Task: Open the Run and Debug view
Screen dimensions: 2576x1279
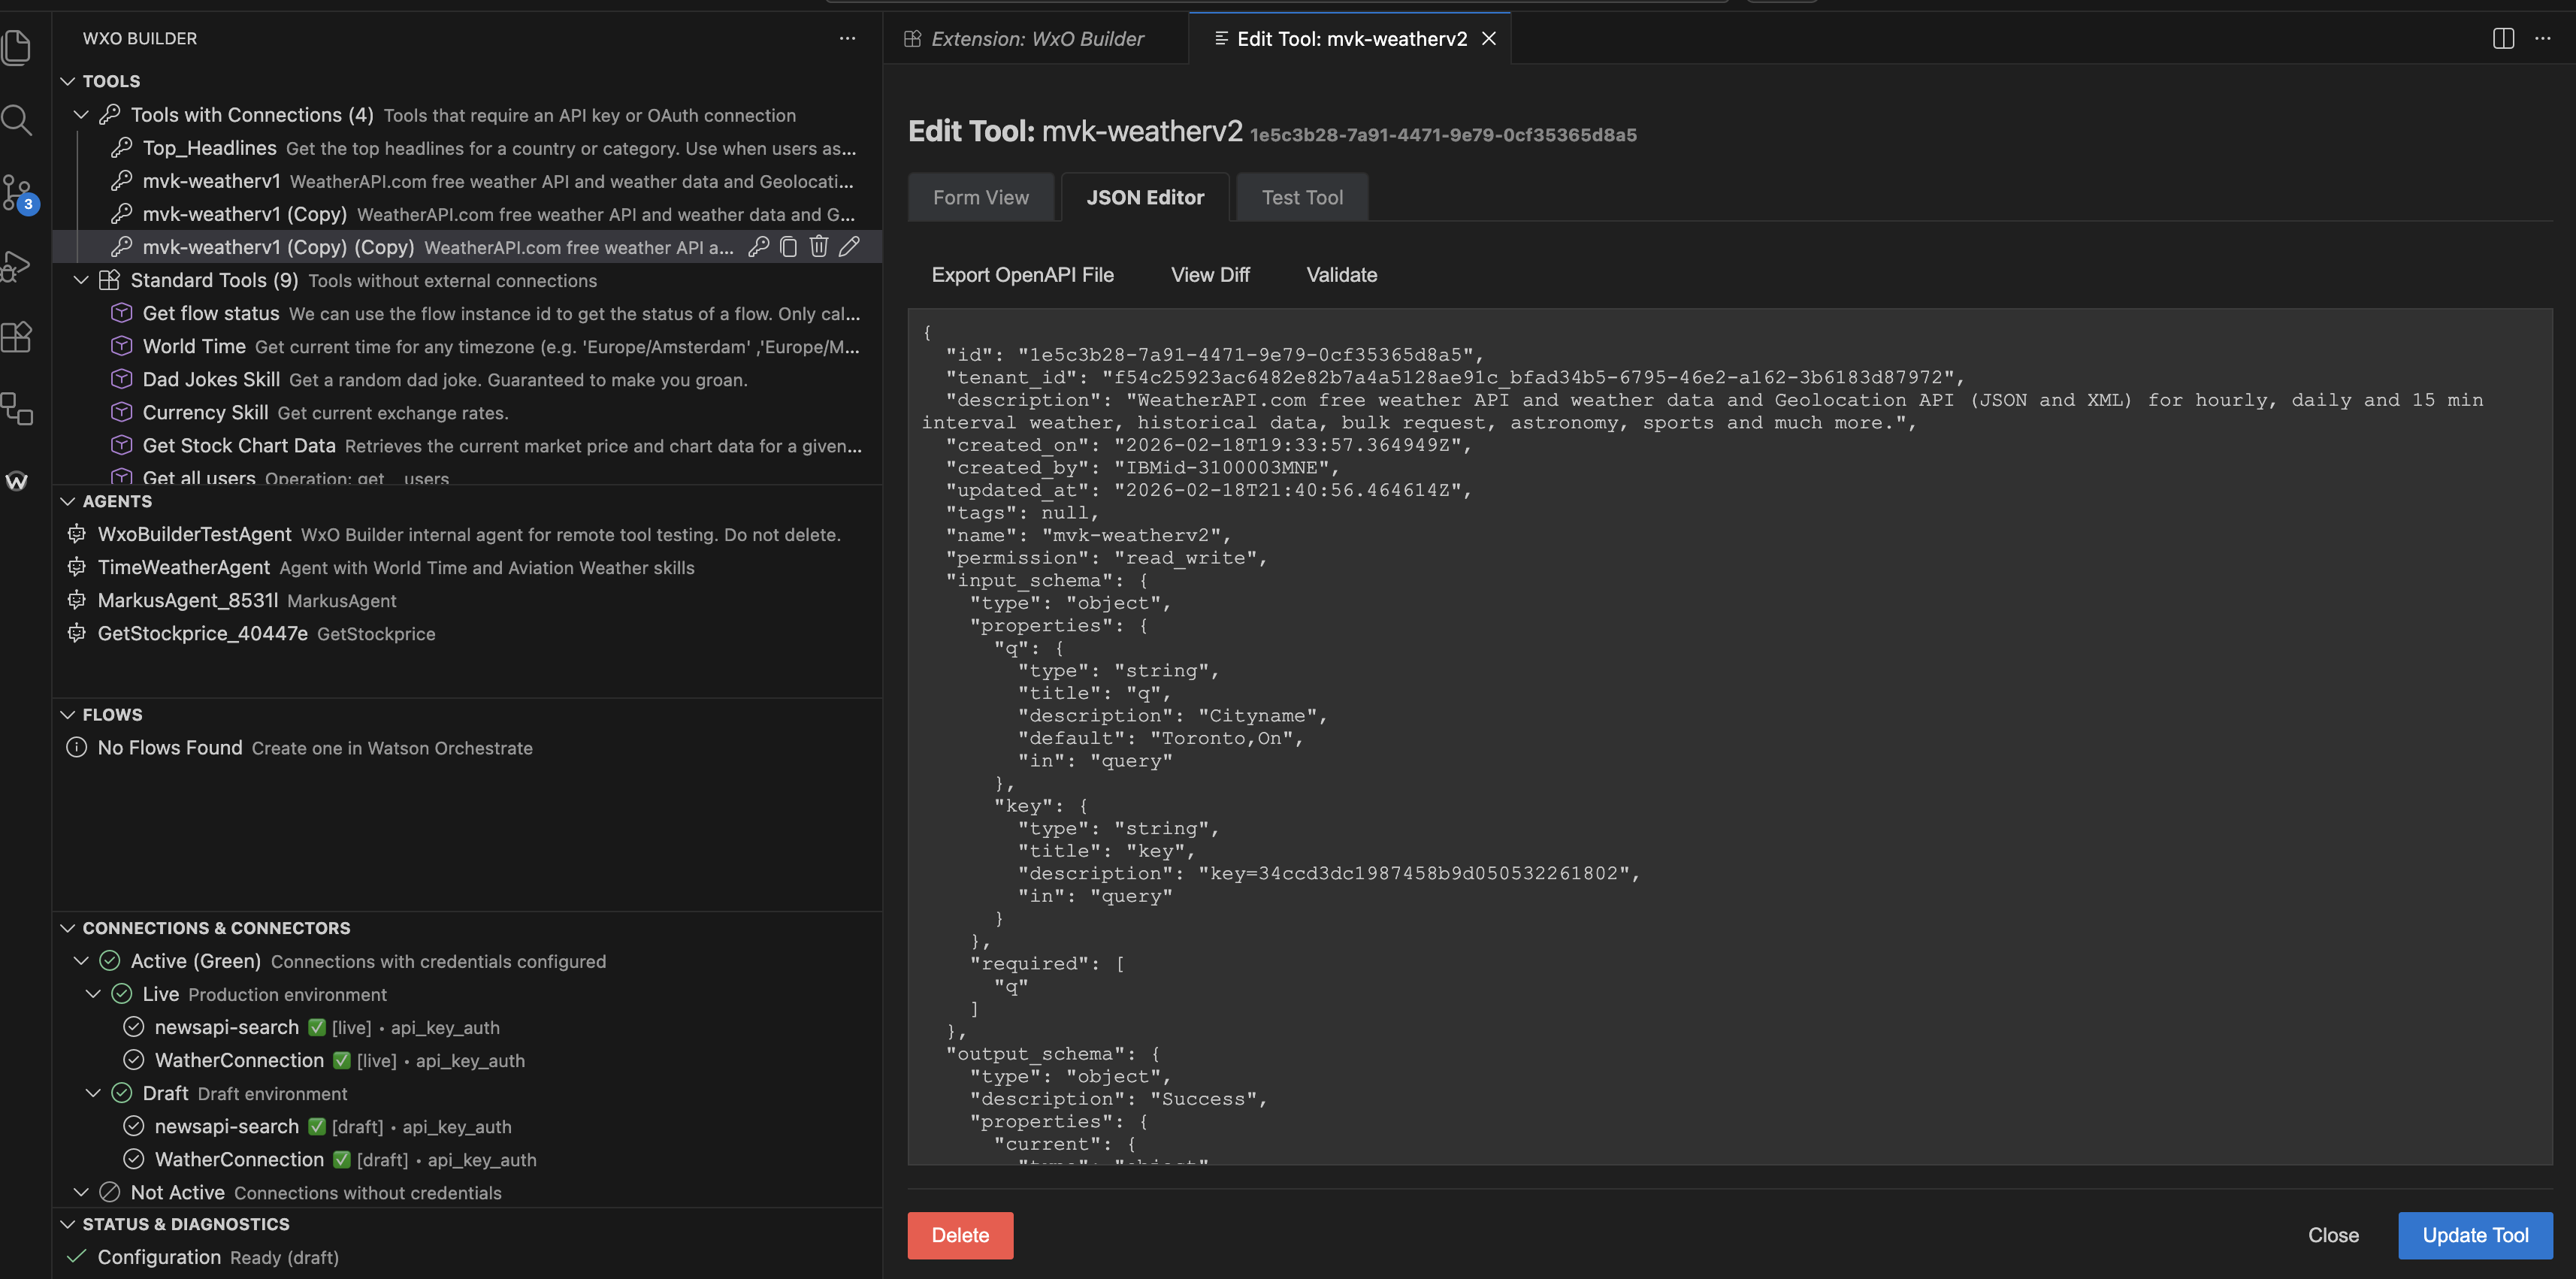Action: coord(17,265)
